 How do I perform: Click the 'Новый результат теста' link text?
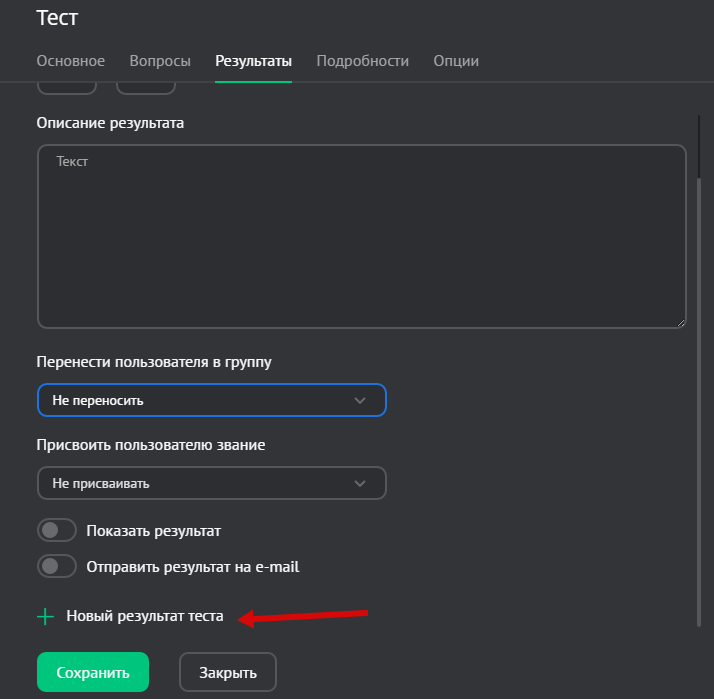coord(145,617)
